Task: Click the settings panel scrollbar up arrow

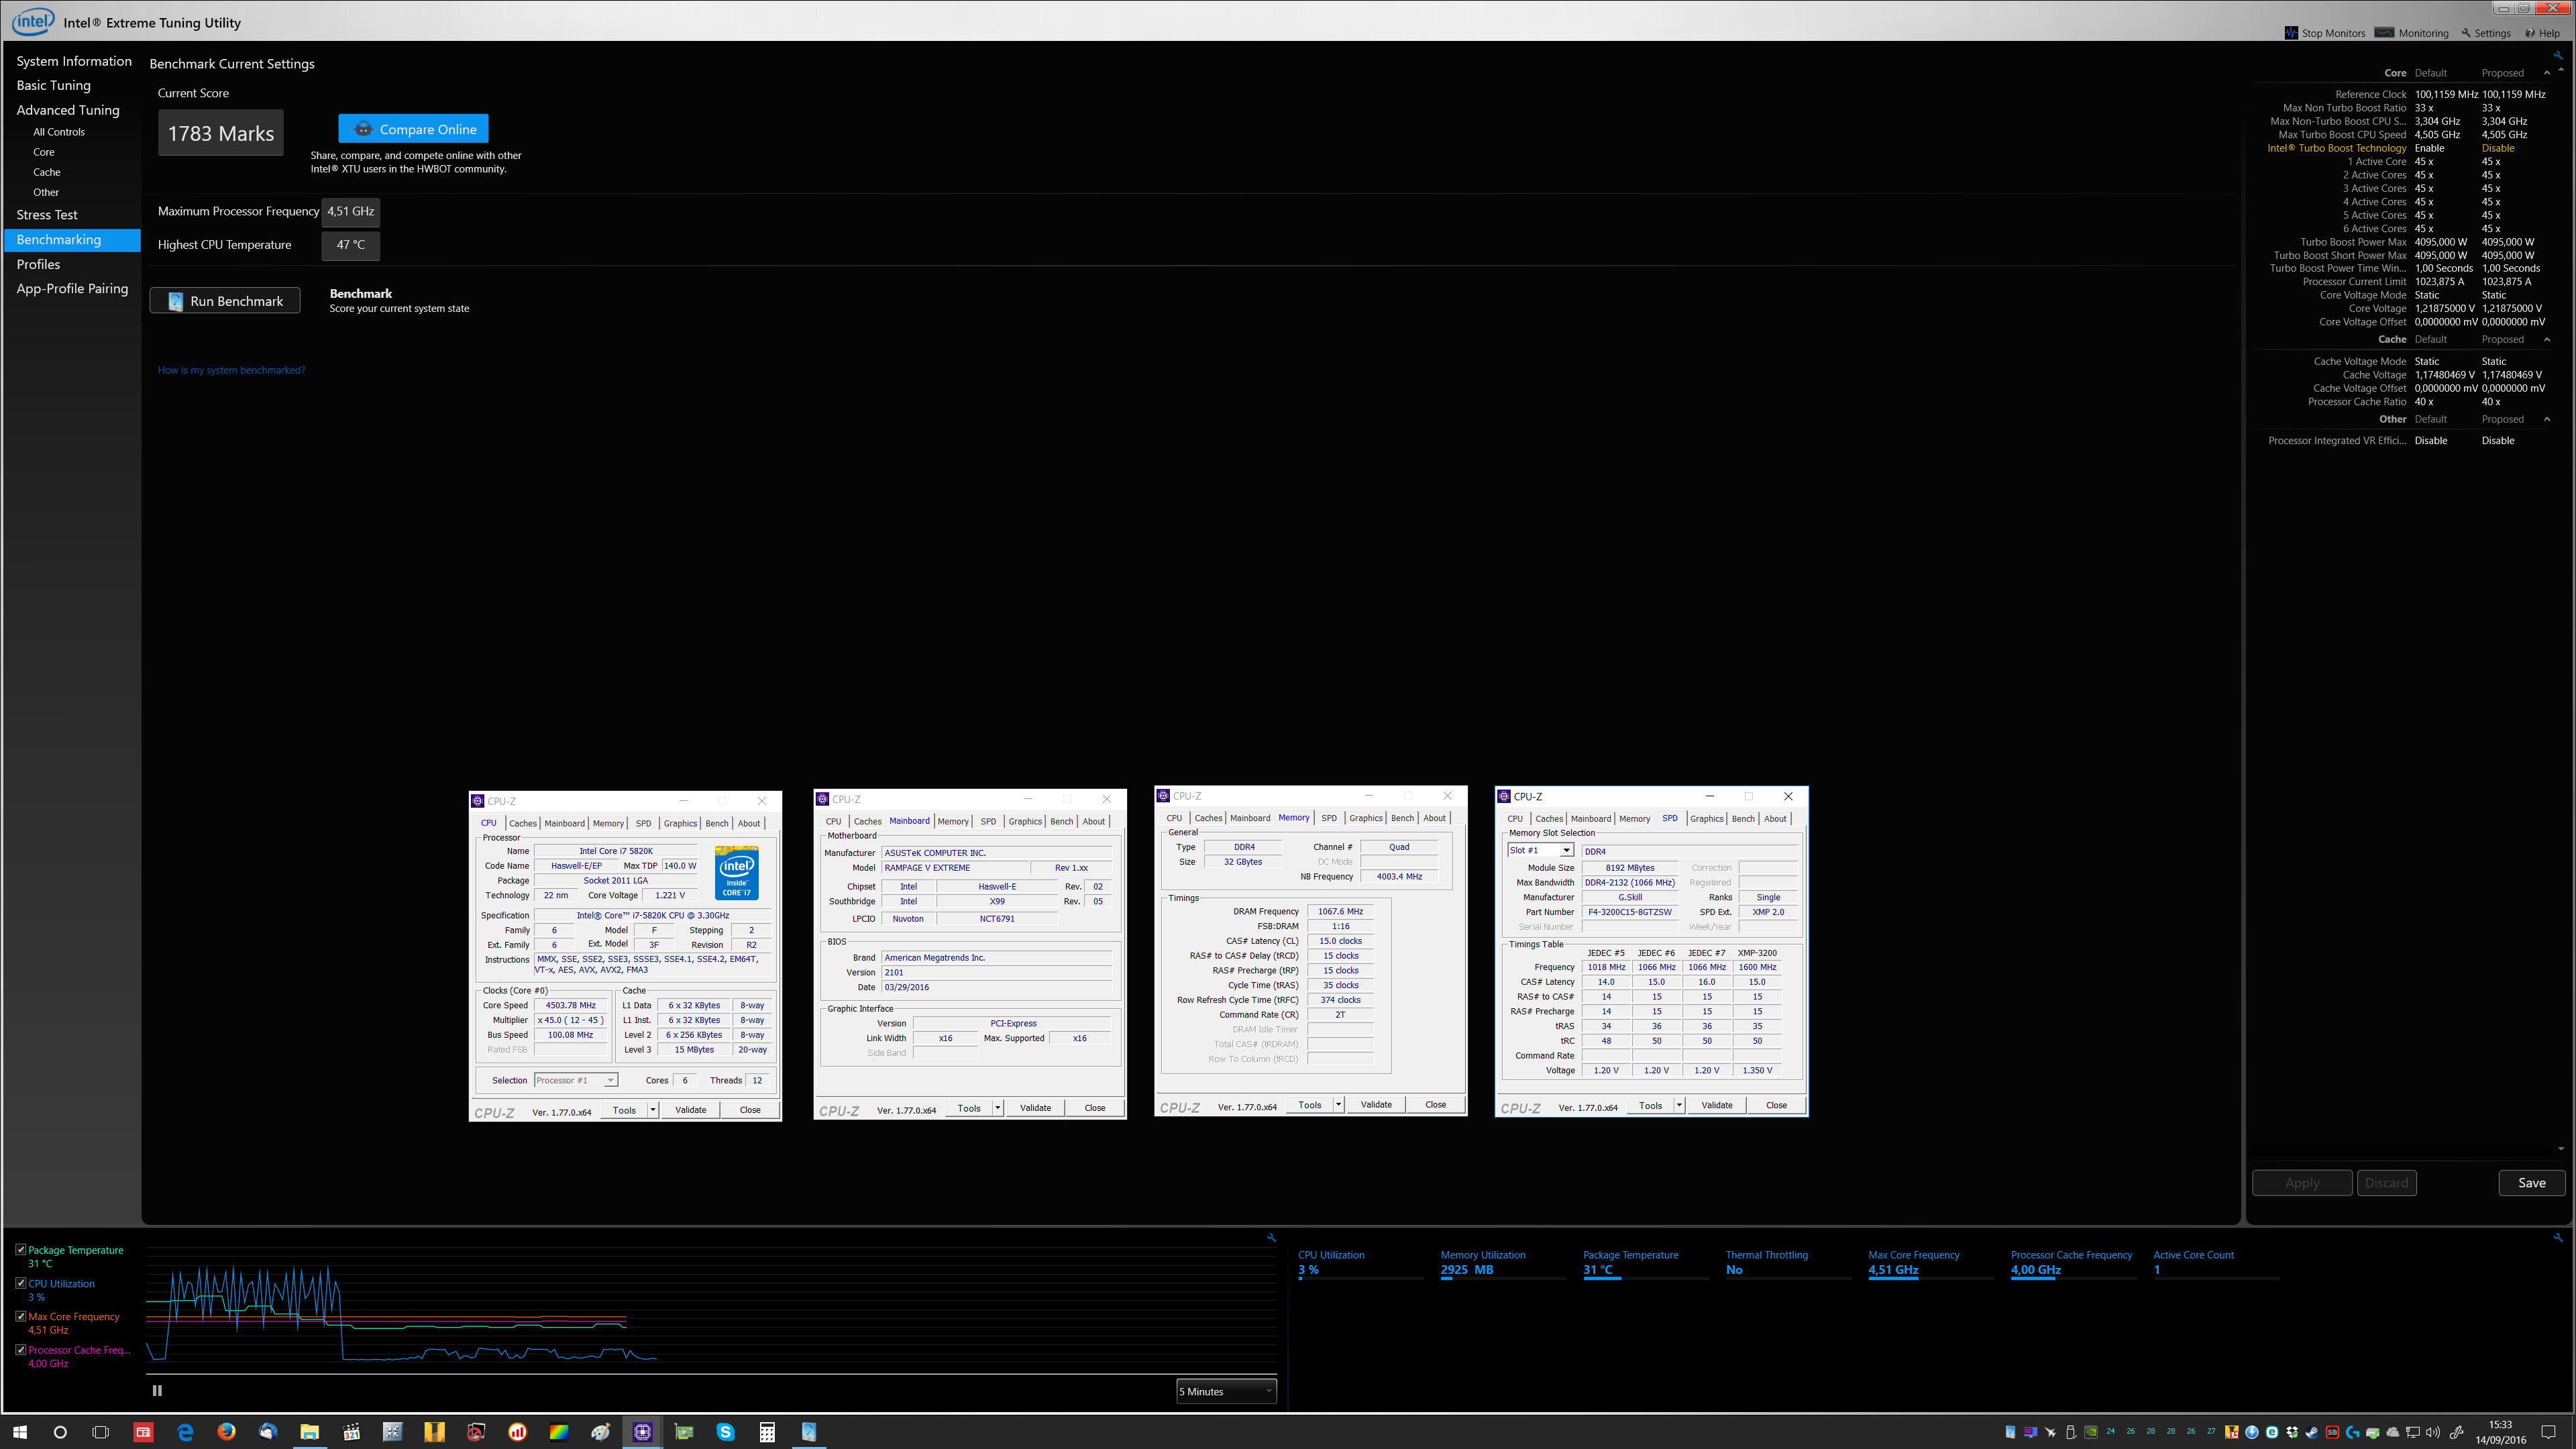Action: (2561, 70)
